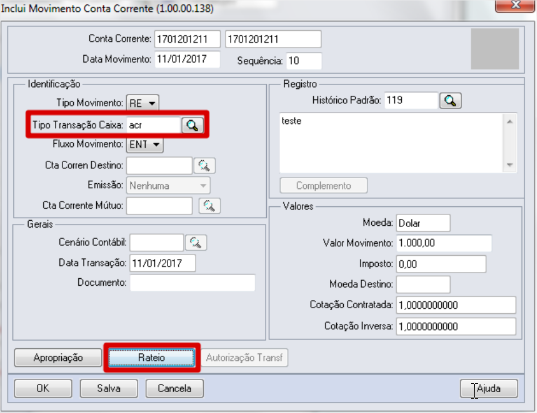Image resolution: width=537 pixels, height=413 pixels.
Task: Click the Cotação Inversa field
Action: click(456, 326)
